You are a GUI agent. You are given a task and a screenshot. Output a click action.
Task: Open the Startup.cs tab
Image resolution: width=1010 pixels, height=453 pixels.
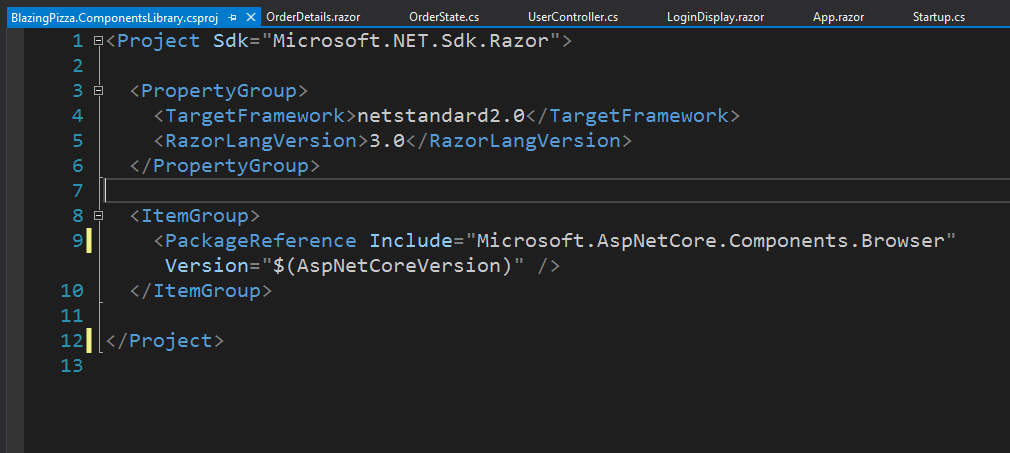coord(939,17)
